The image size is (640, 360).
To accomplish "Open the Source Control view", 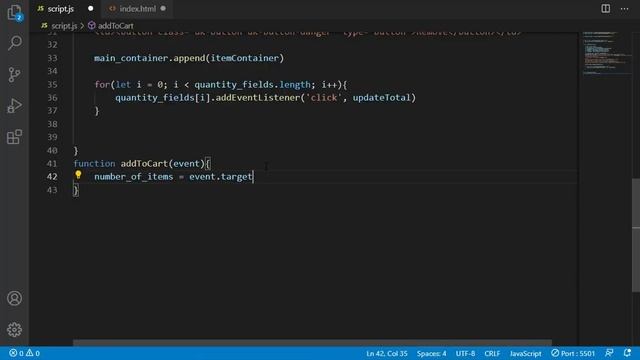I will [14, 74].
